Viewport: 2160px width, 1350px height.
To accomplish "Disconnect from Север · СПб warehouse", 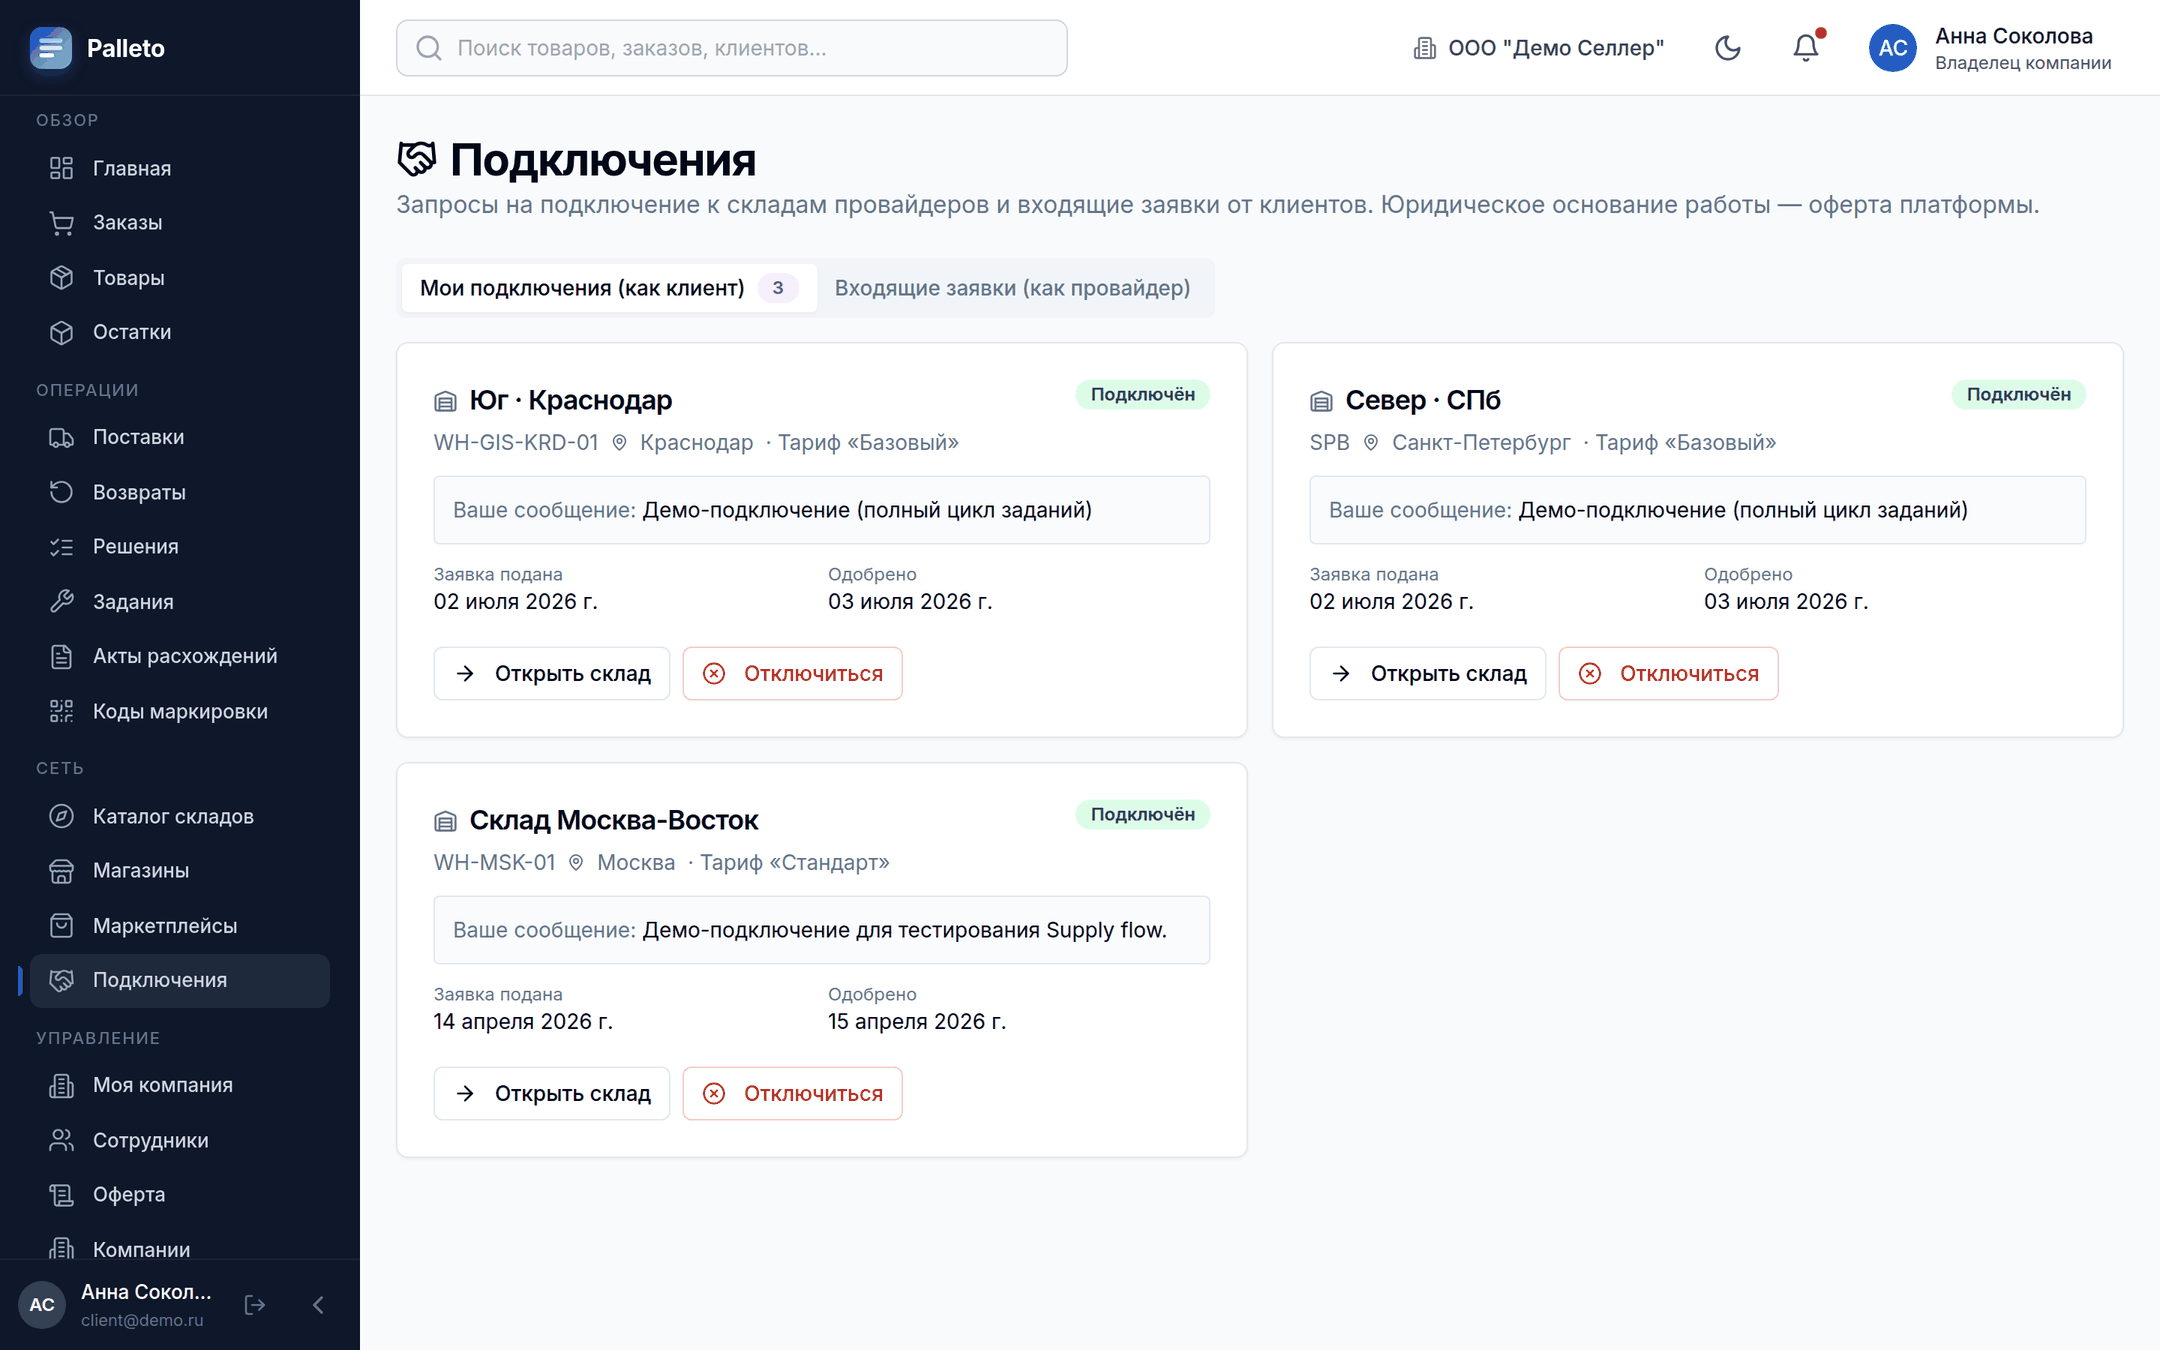I will tap(1668, 673).
